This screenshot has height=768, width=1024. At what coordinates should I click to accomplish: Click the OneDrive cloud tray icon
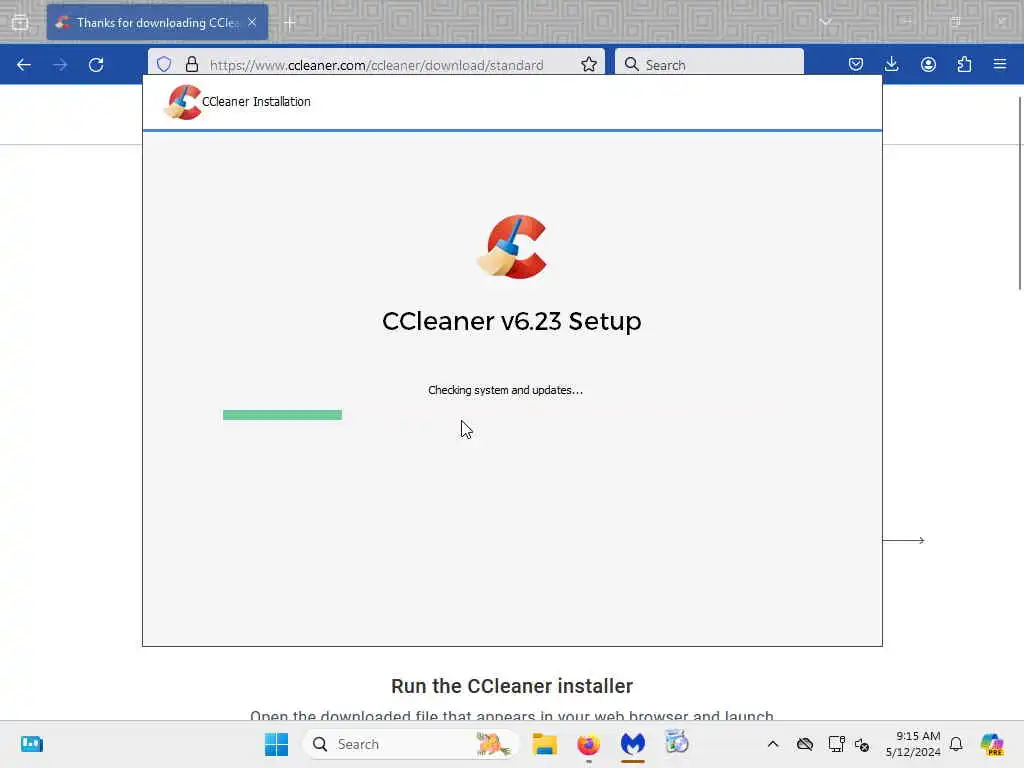coord(805,744)
